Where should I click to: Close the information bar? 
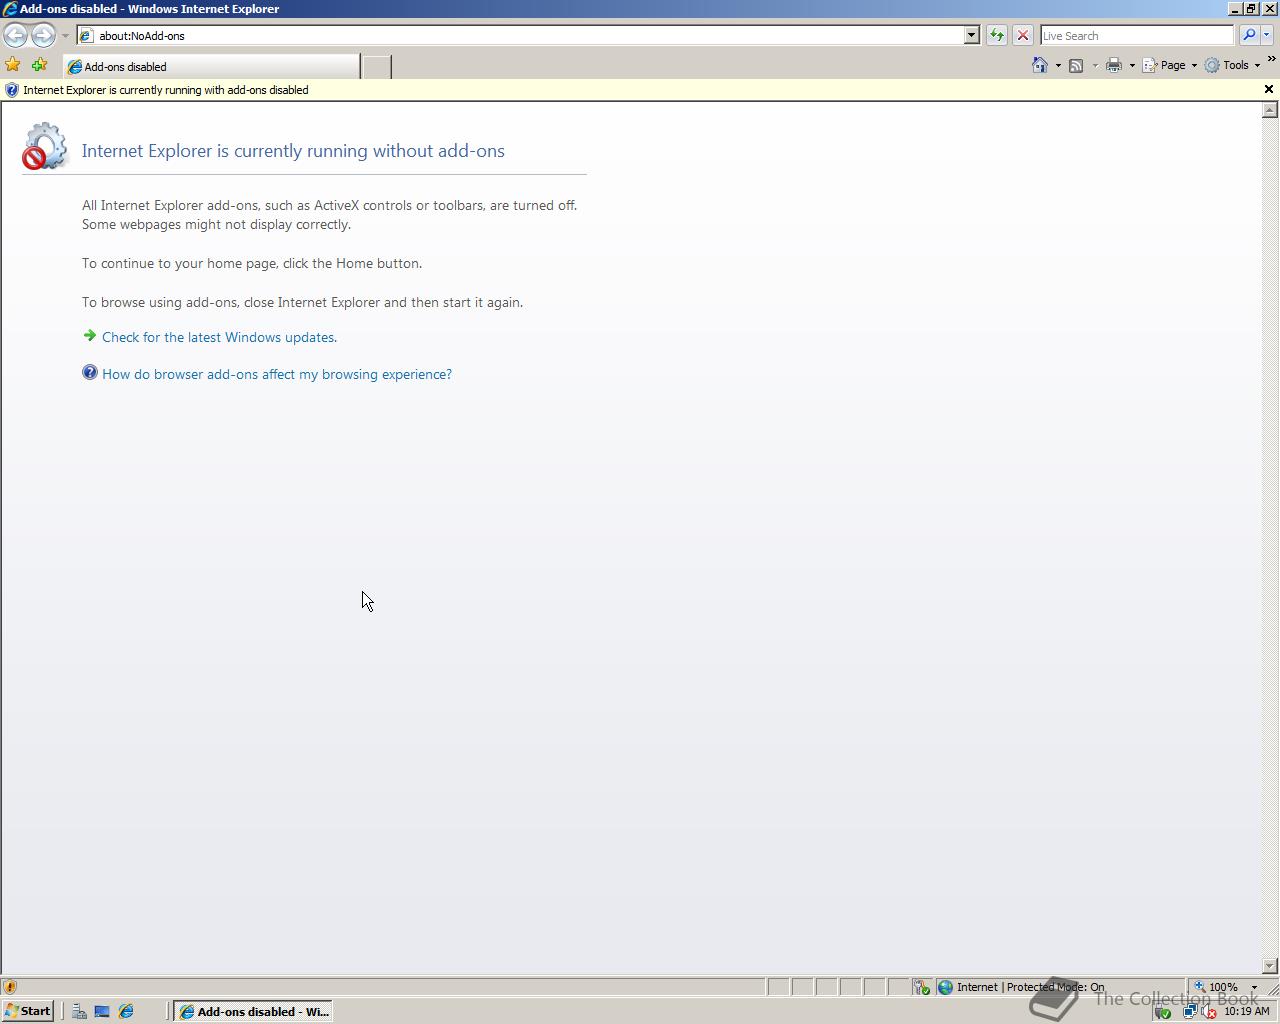pyautogui.click(x=1269, y=90)
